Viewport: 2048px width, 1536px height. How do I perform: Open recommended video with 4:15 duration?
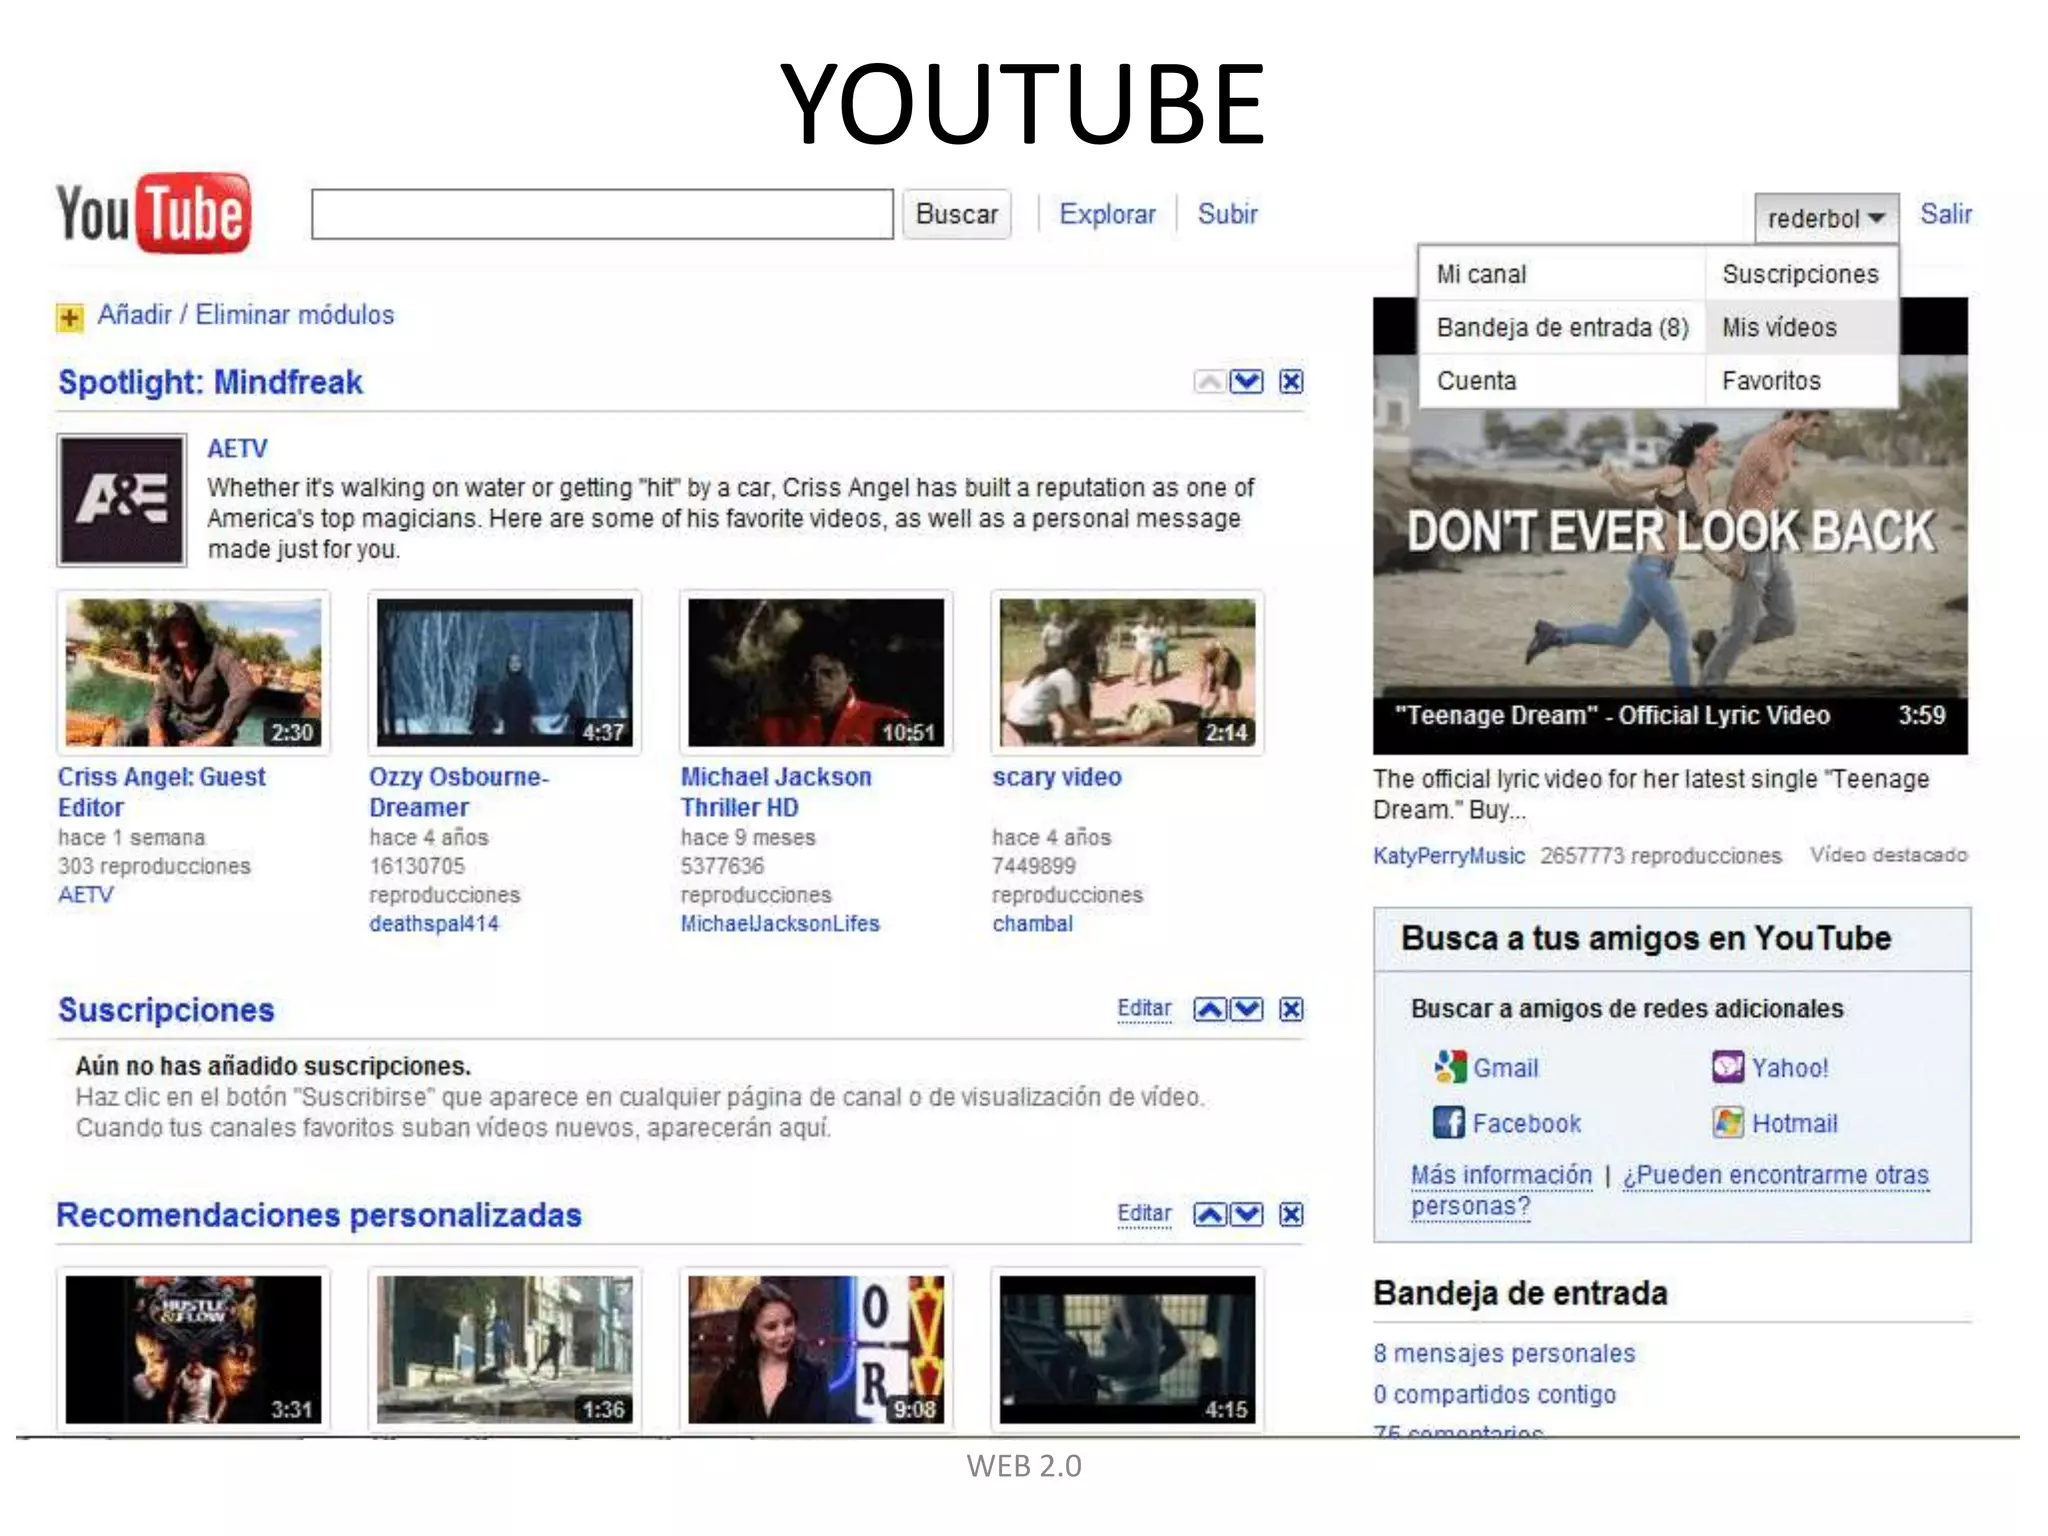tap(1127, 1350)
